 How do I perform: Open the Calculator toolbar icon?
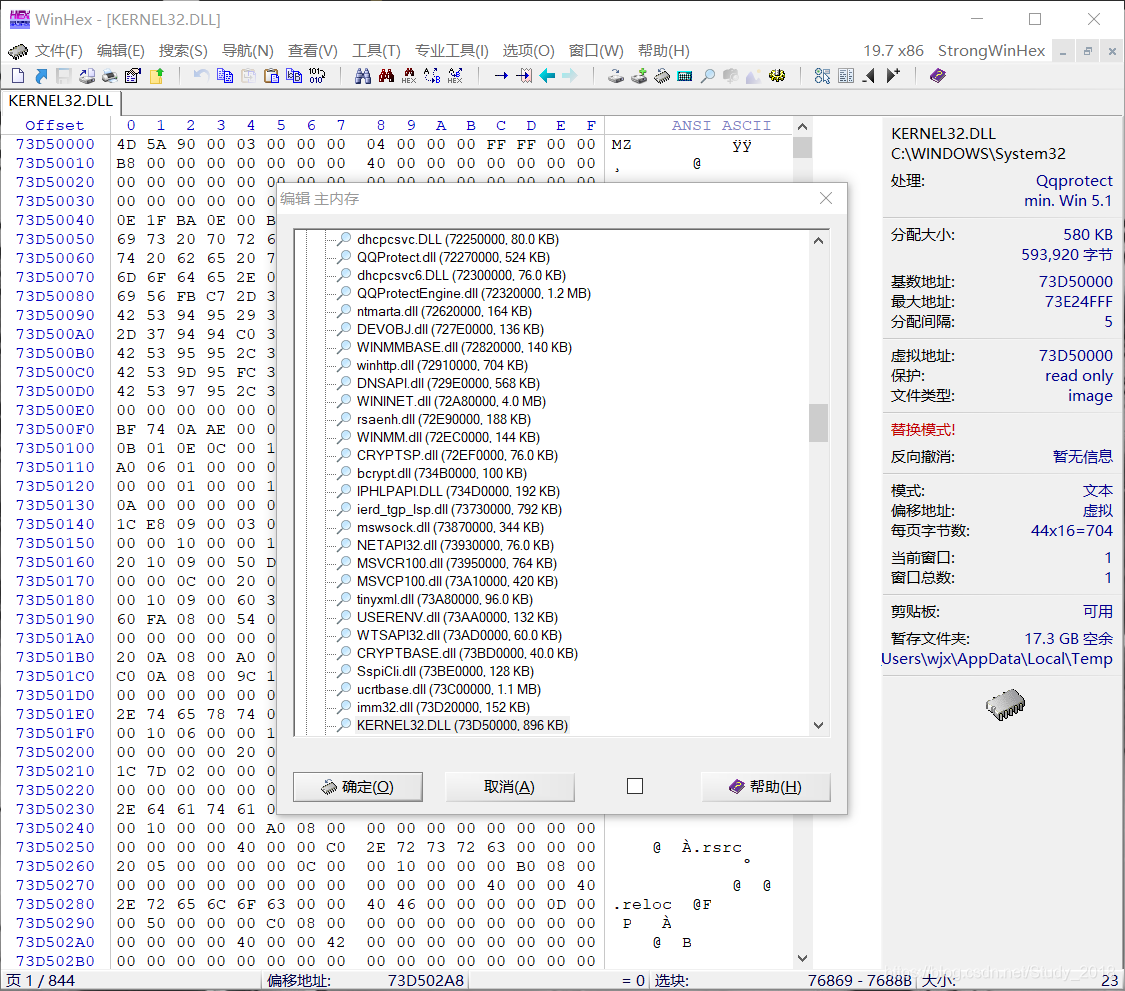684,75
